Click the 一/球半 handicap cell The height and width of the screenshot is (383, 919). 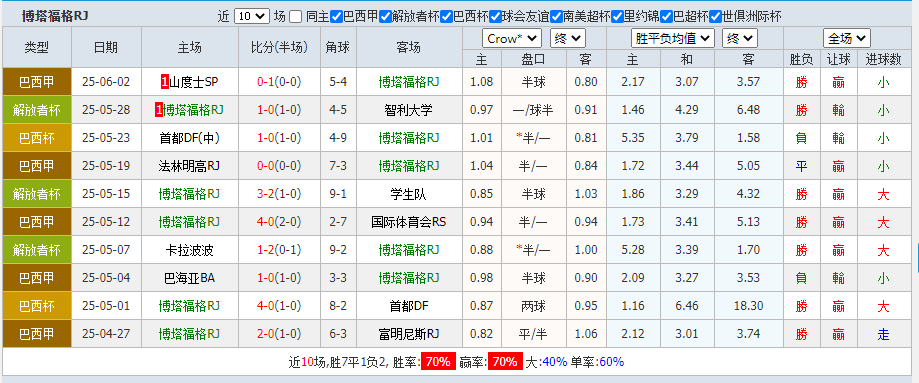pyautogui.click(x=533, y=110)
